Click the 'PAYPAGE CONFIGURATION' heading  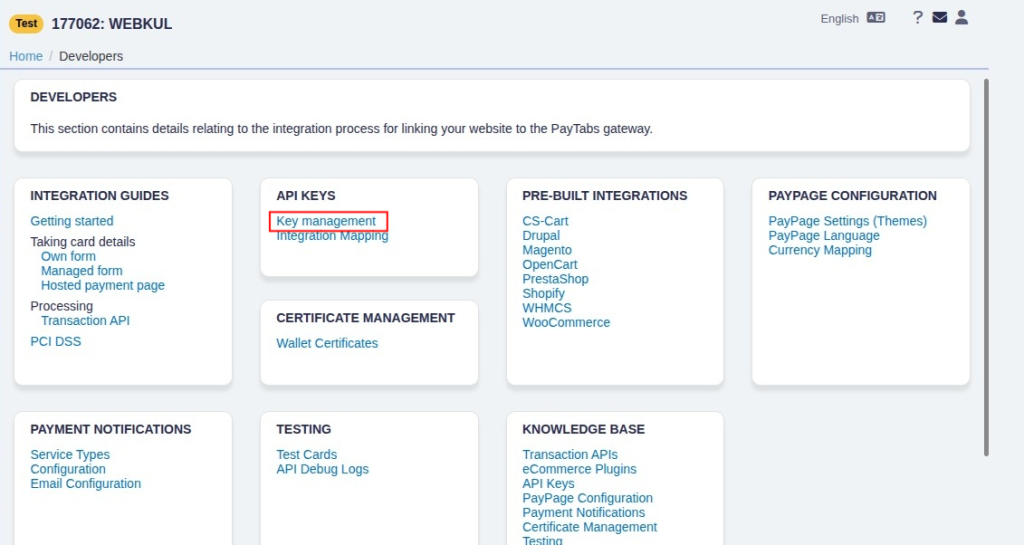[852, 196]
